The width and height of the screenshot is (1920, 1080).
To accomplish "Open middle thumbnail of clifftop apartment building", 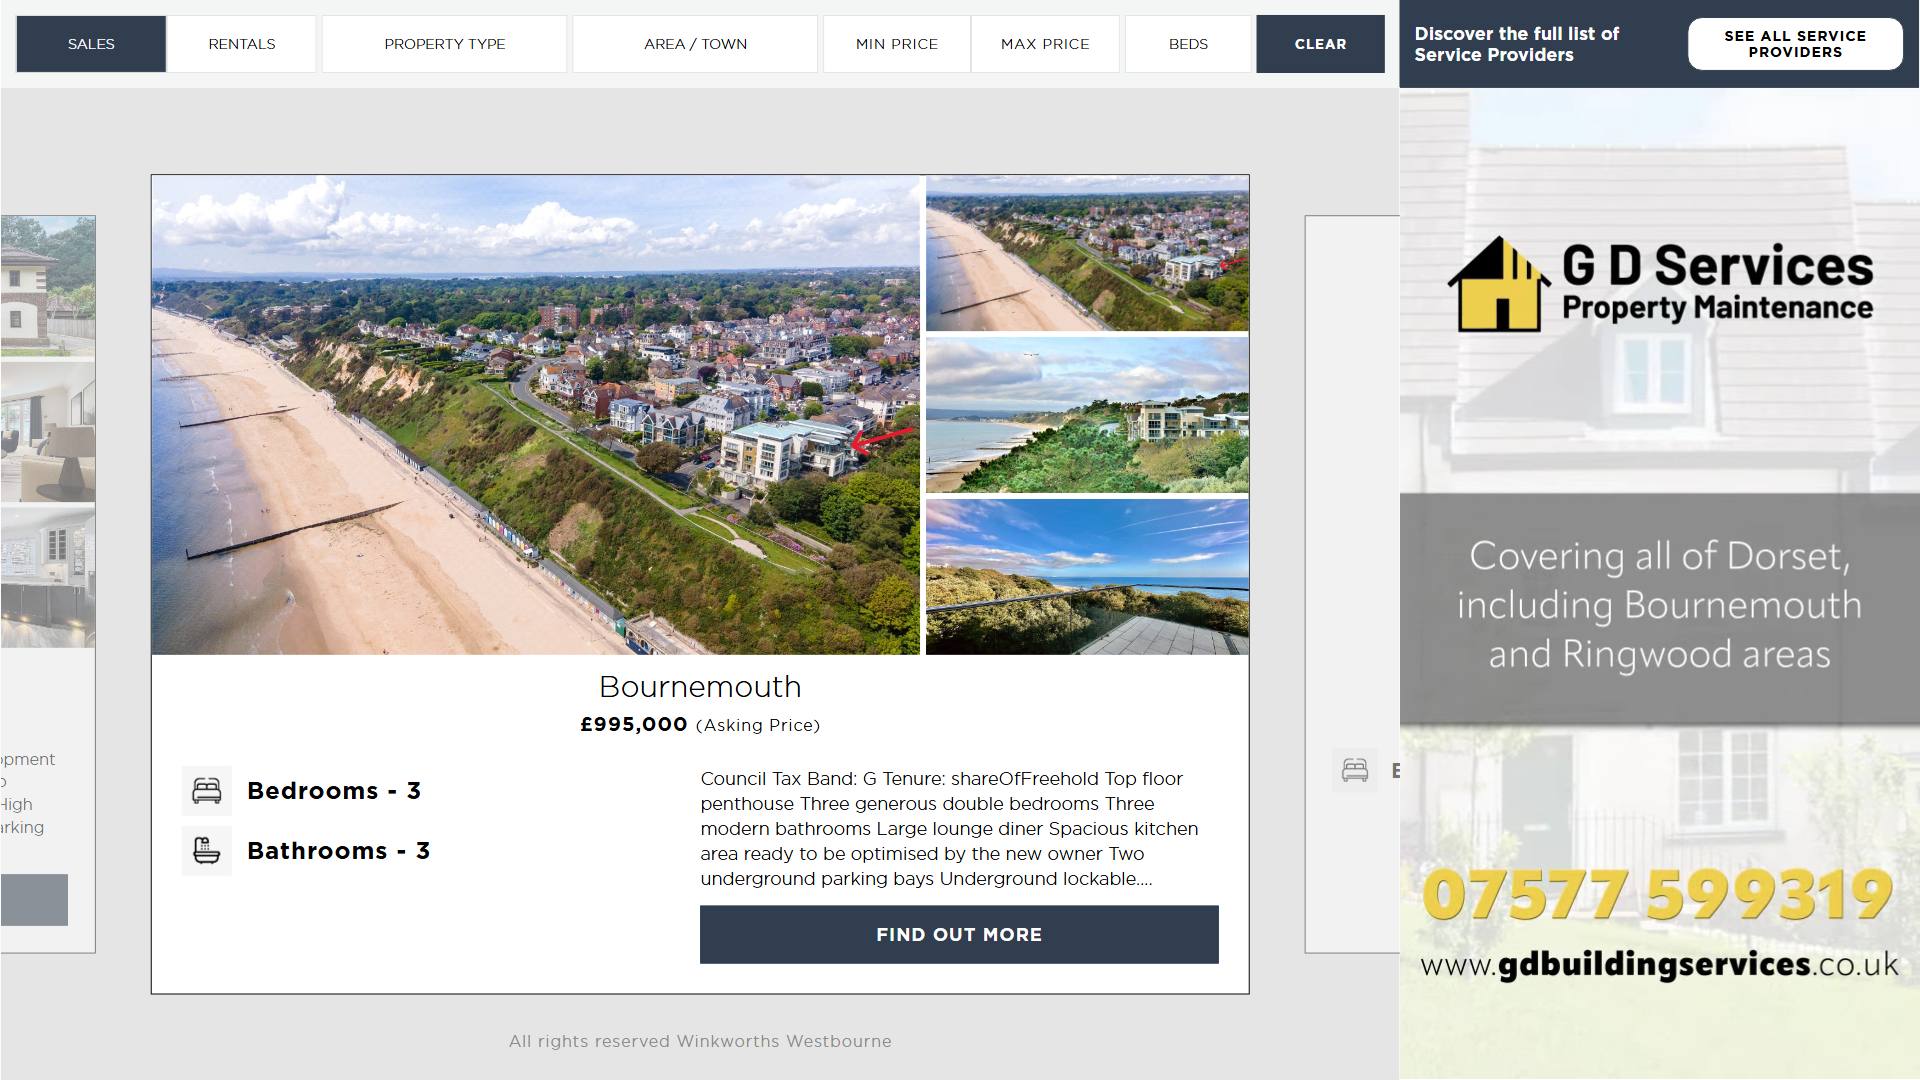I will (x=1087, y=415).
